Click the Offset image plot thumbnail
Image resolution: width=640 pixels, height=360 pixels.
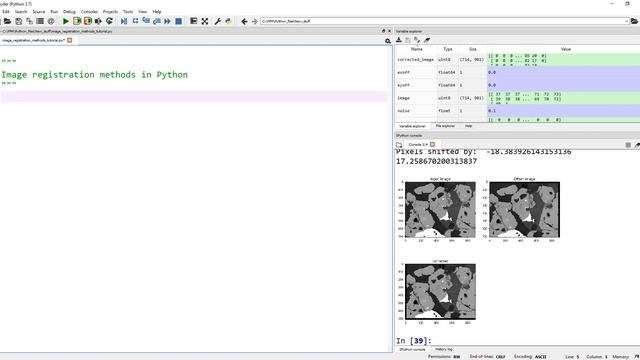524,210
